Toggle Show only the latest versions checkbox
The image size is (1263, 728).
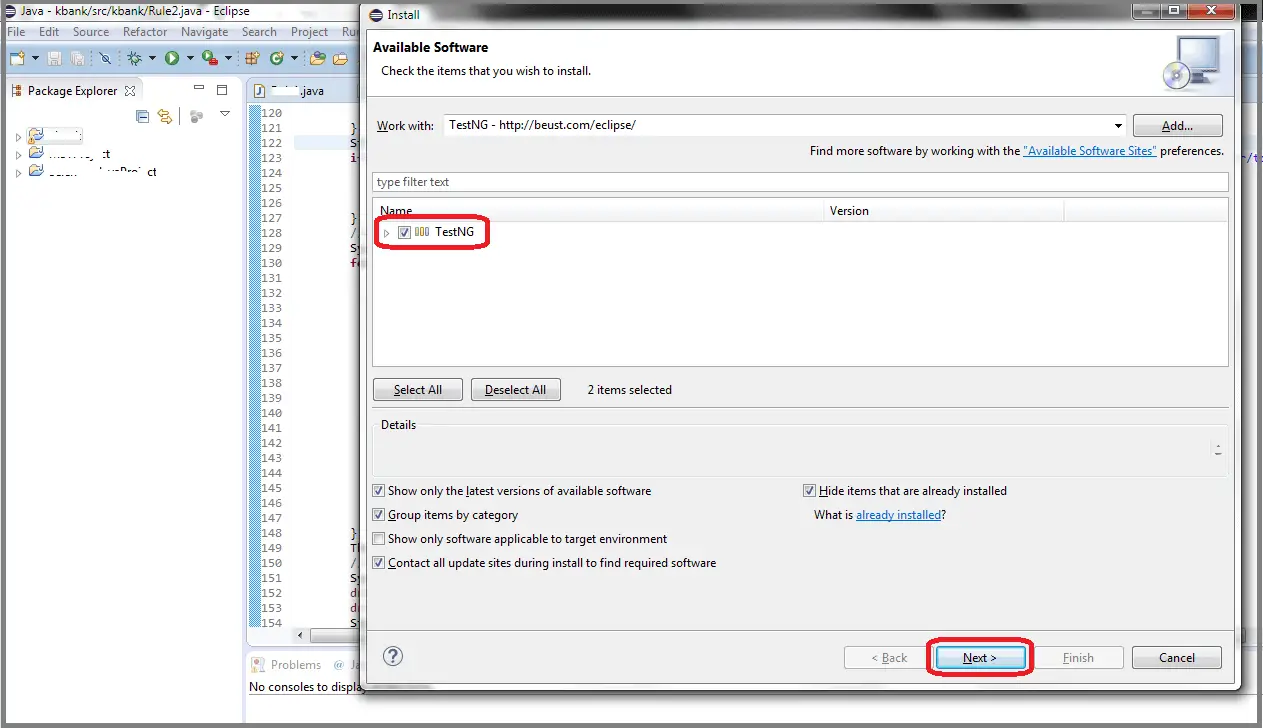pos(378,491)
